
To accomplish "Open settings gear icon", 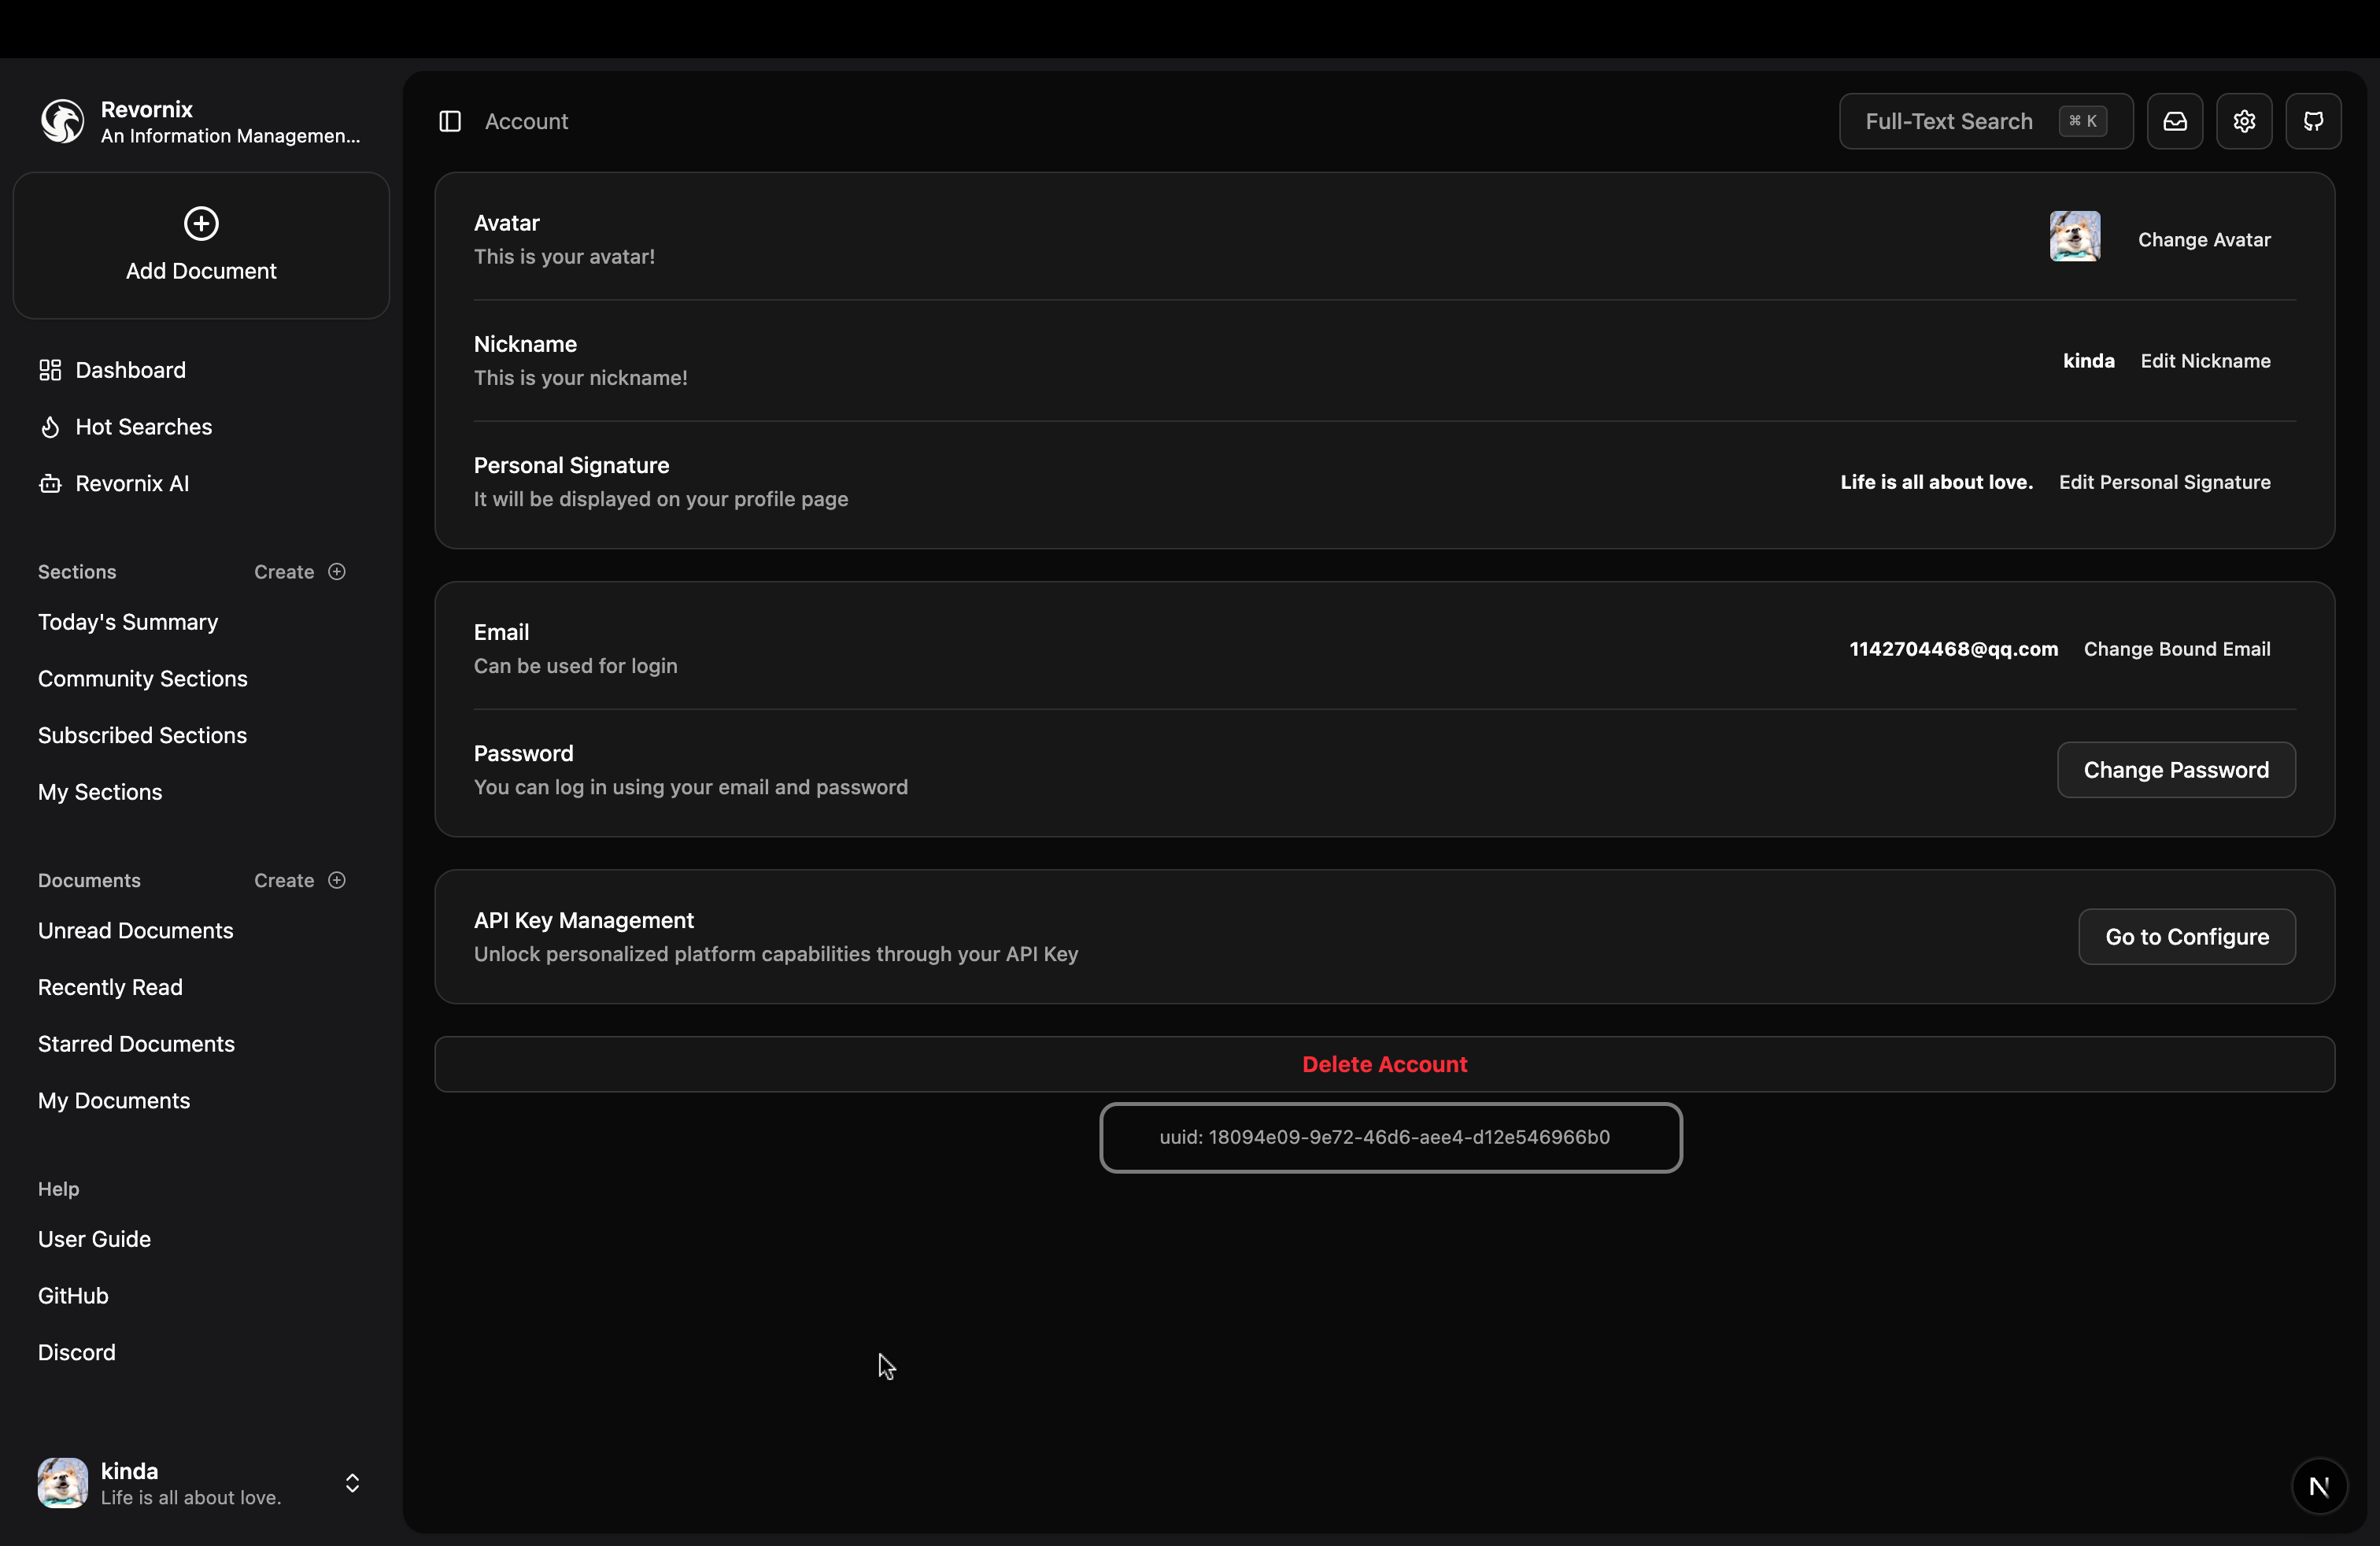I will [x=2244, y=121].
